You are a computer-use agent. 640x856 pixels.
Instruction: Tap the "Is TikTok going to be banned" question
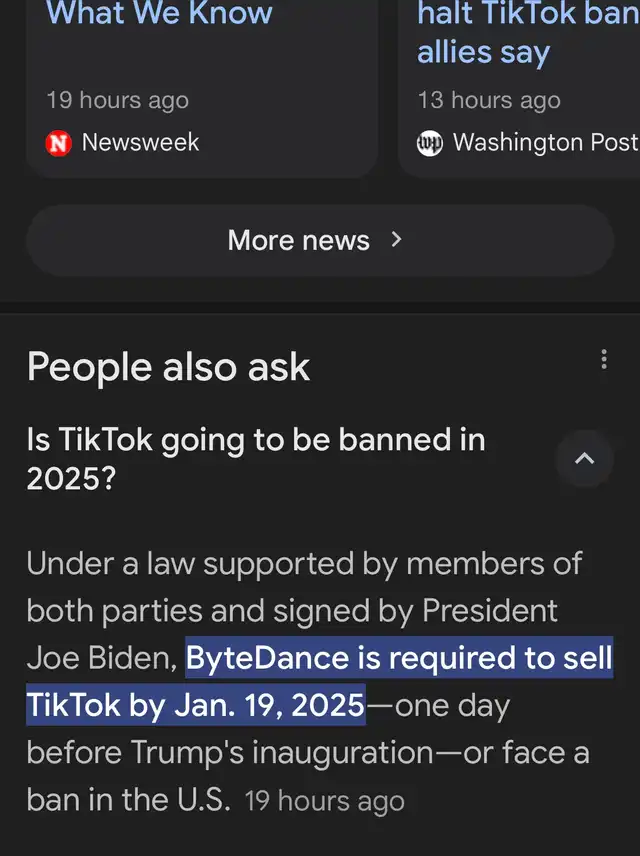click(256, 459)
